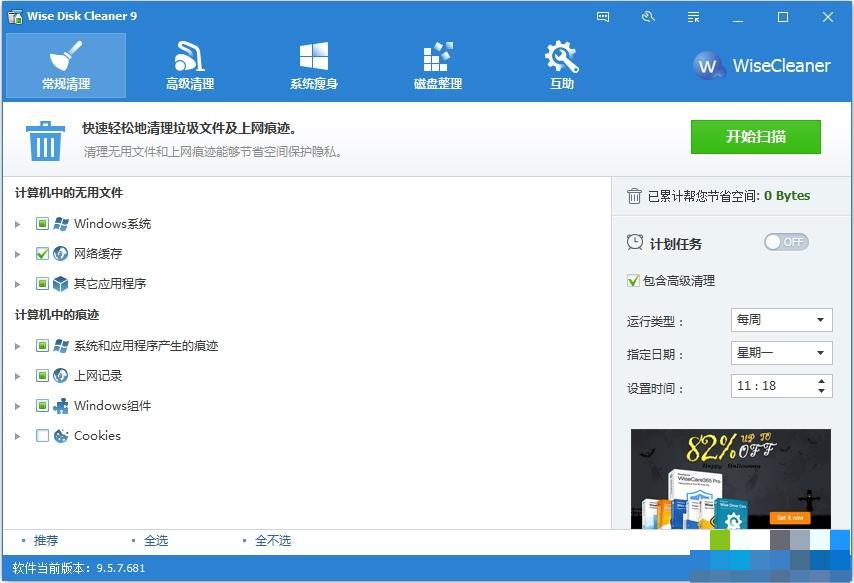This screenshot has width=854, height=583.
Task: Turn on the 计划任务 OFF switch
Action: coord(786,242)
